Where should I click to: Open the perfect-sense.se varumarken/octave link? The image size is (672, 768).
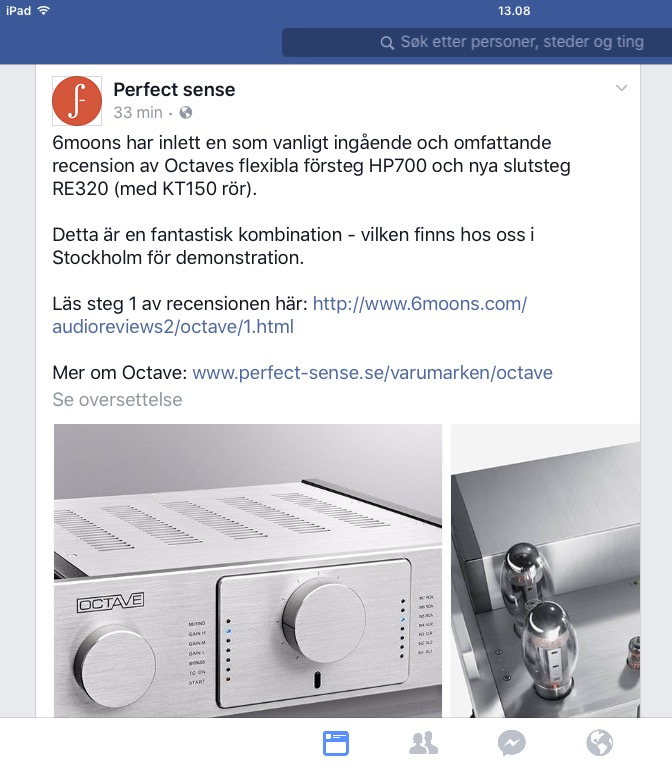point(372,373)
